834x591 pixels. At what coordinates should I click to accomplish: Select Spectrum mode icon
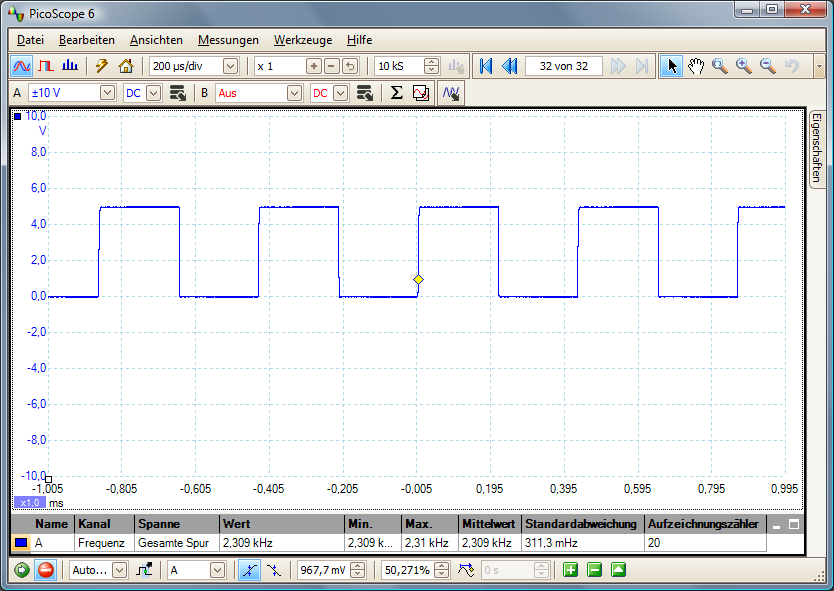(69, 66)
